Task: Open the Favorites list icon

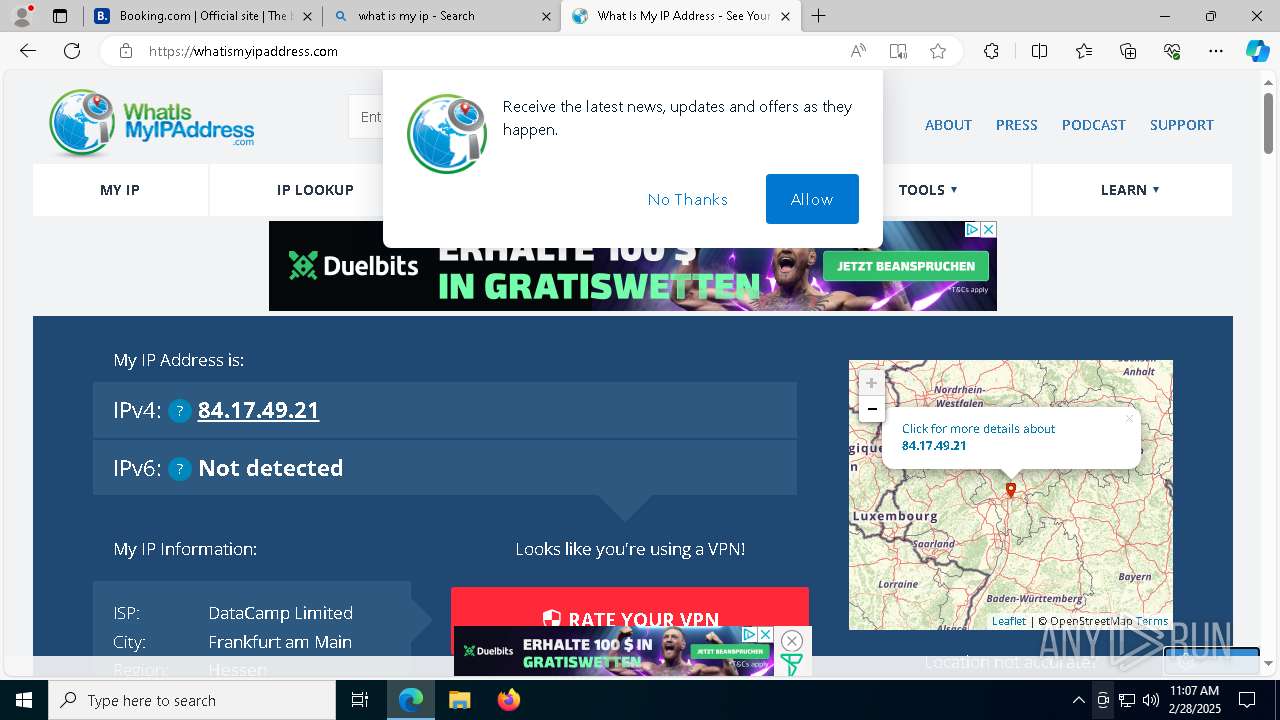Action: click(1084, 51)
